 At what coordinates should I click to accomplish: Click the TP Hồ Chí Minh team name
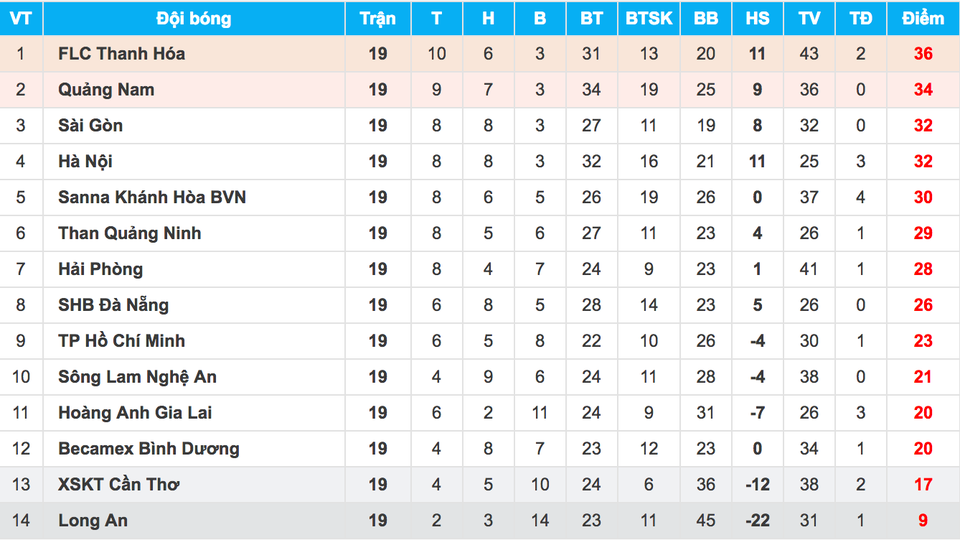[x=121, y=341]
